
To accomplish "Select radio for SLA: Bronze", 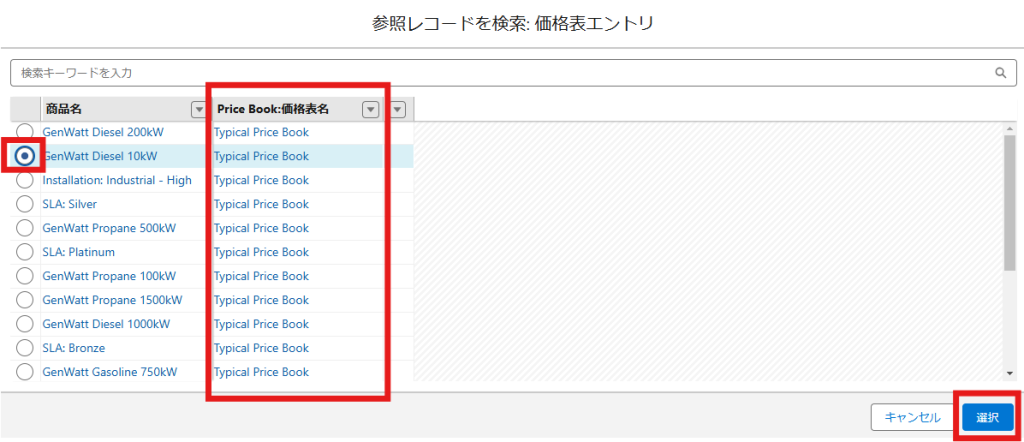I will click(x=24, y=348).
